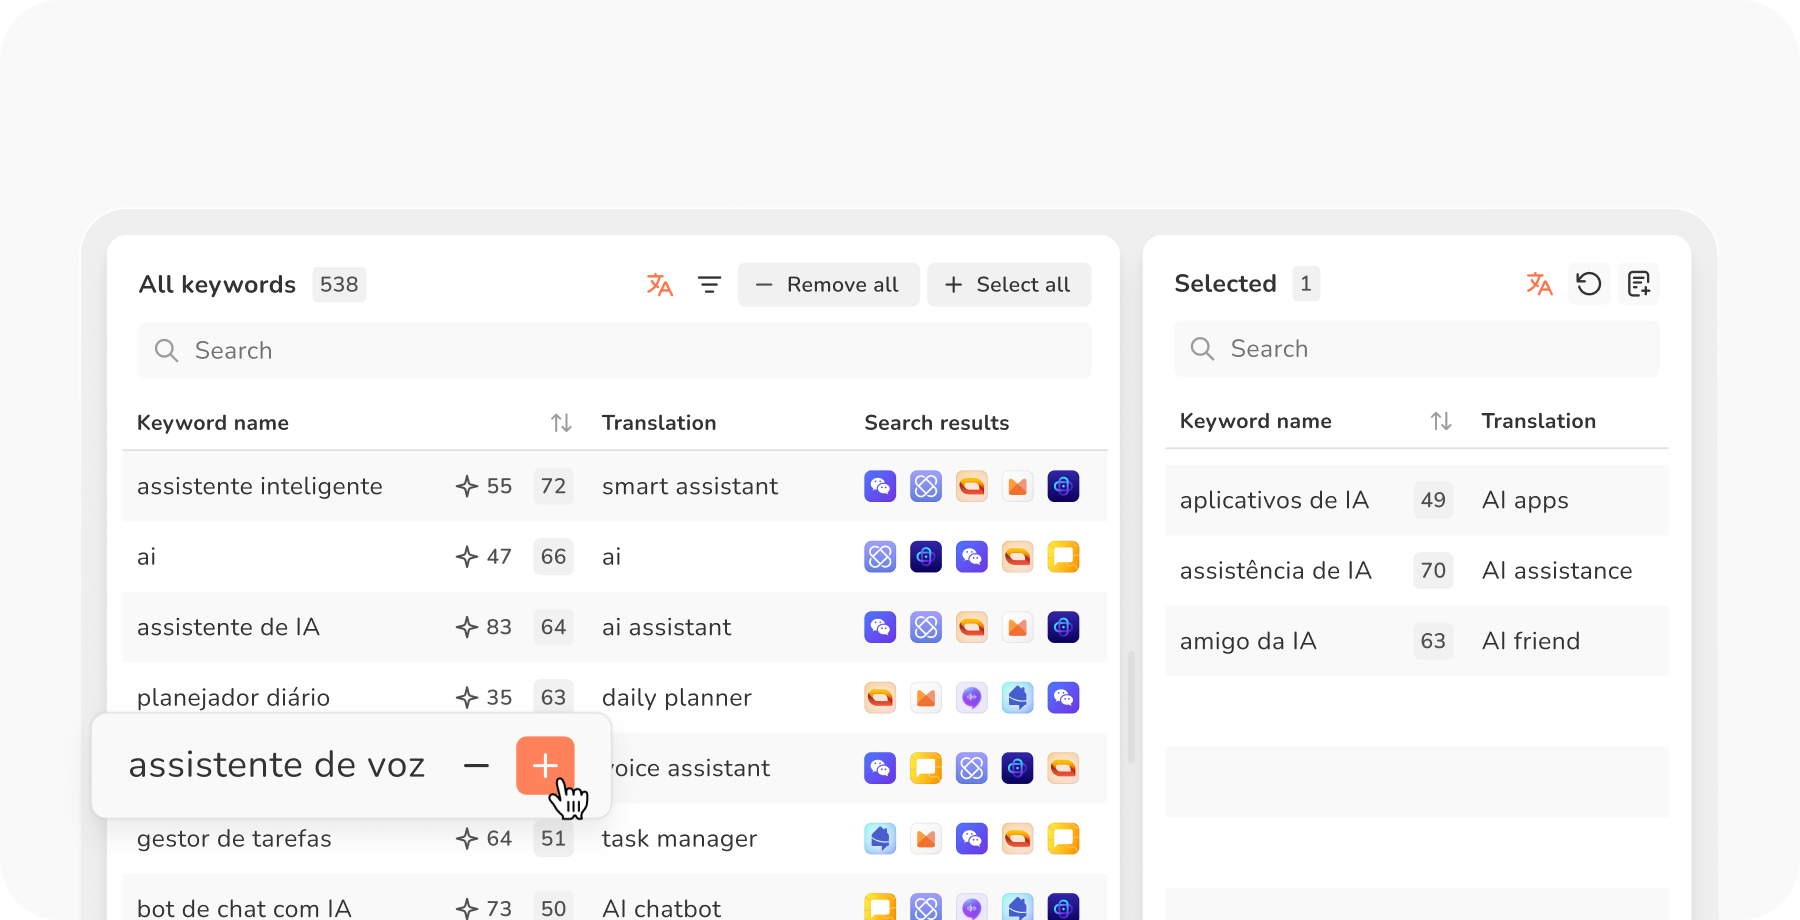Click first app icon in assistente inteligente row

point(880,486)
